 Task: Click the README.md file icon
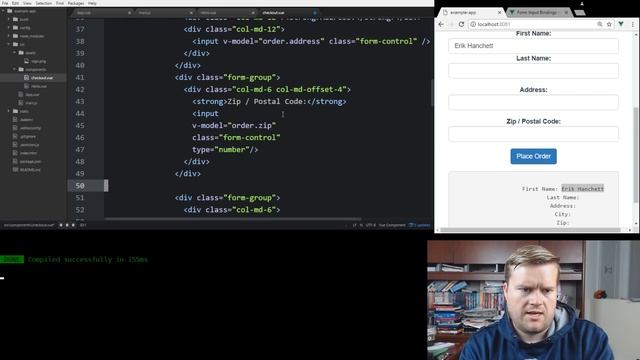point(15,170)
